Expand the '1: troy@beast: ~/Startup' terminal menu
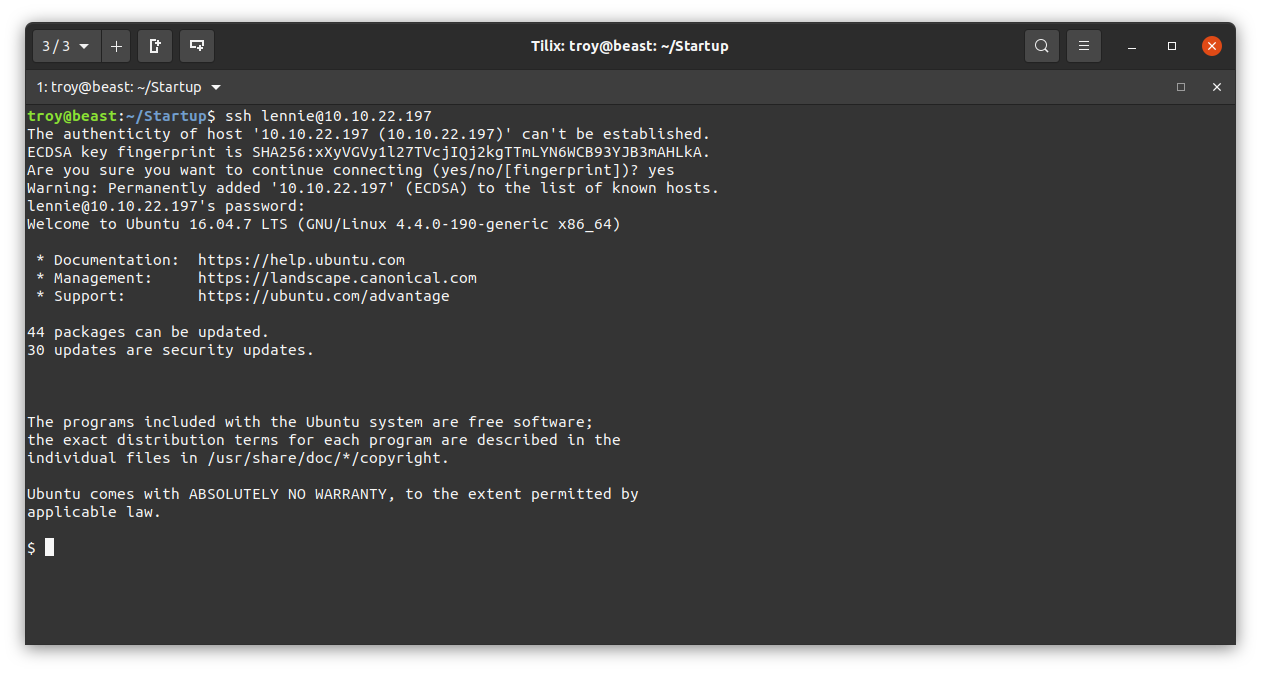This screenshot has width=1261, height=673. [129, 87]
